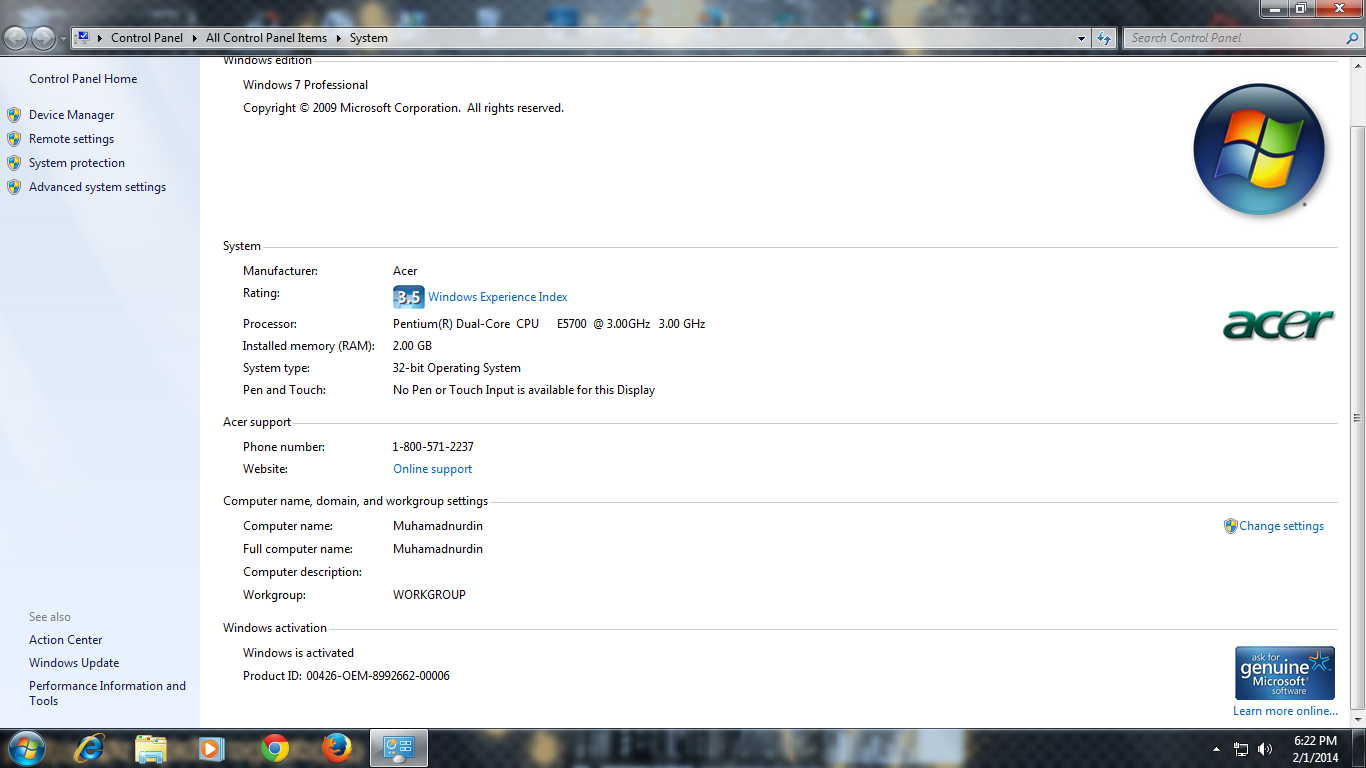The height and width of the screenshot is (768, 1366).
Task: Click the WORKGROUP value text
Action: 429,595
